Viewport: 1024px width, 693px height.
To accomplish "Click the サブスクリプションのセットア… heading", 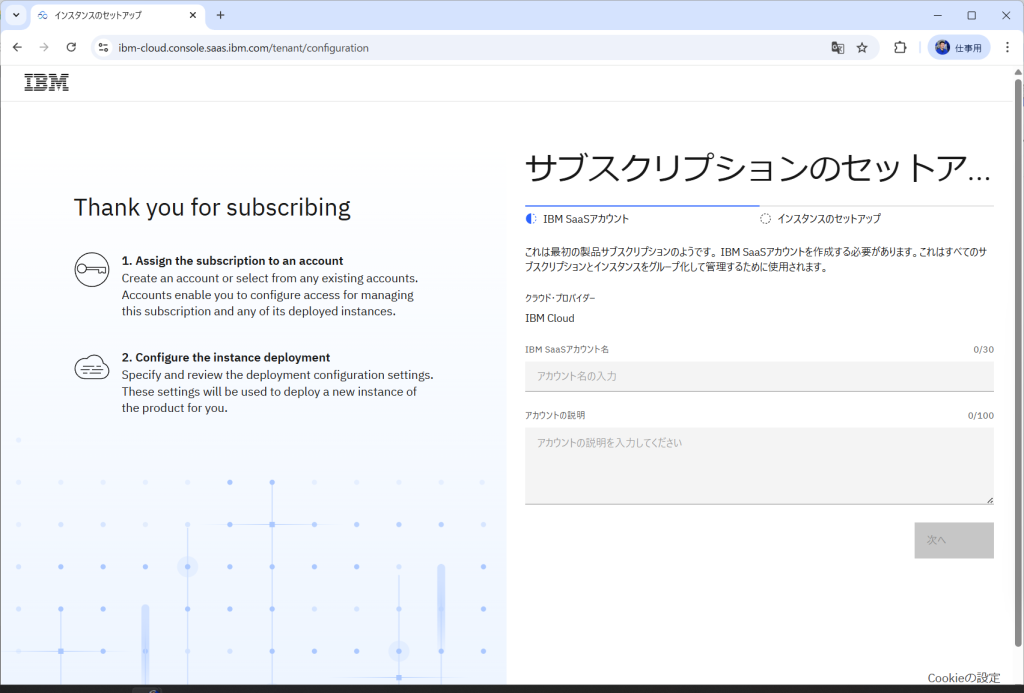I will coord(758,168).
